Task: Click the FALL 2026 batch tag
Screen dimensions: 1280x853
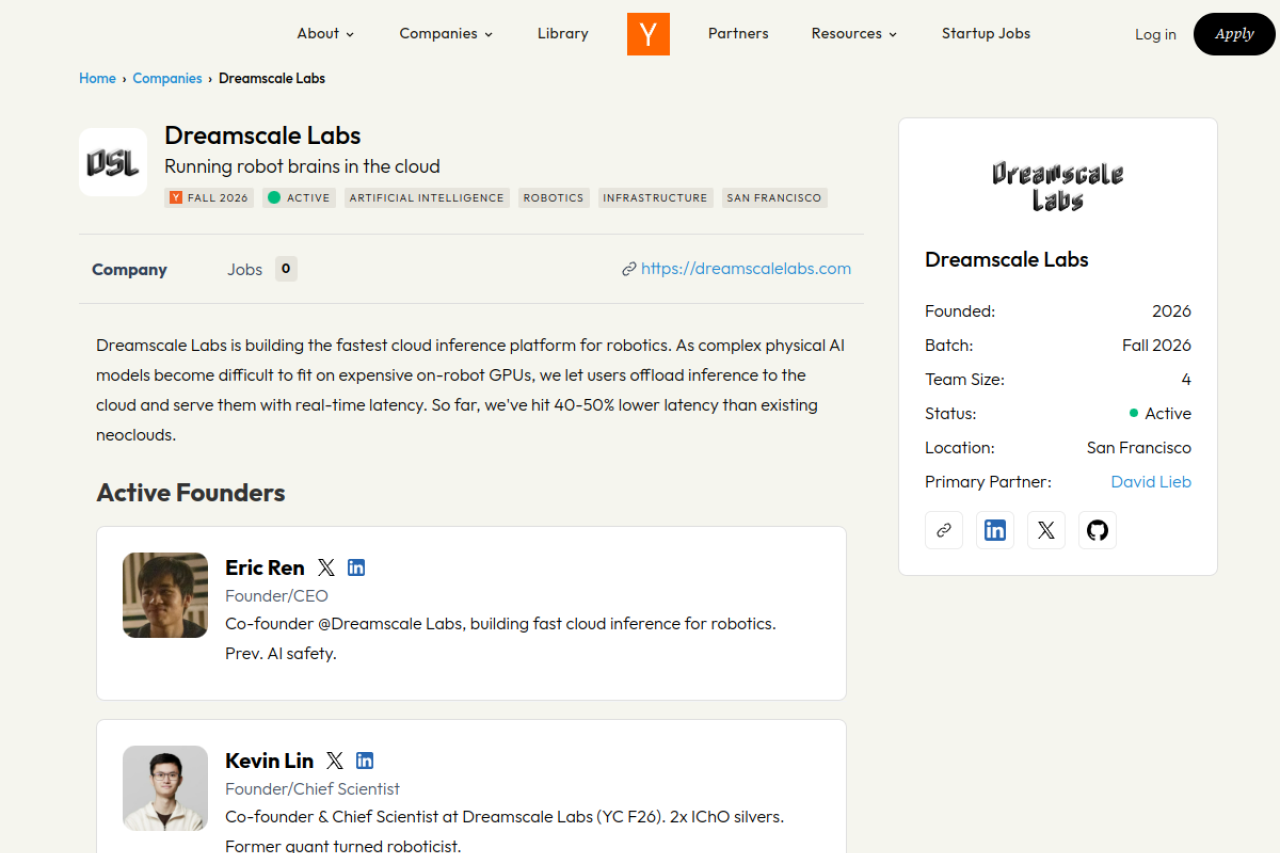Action: coord(209,198)
